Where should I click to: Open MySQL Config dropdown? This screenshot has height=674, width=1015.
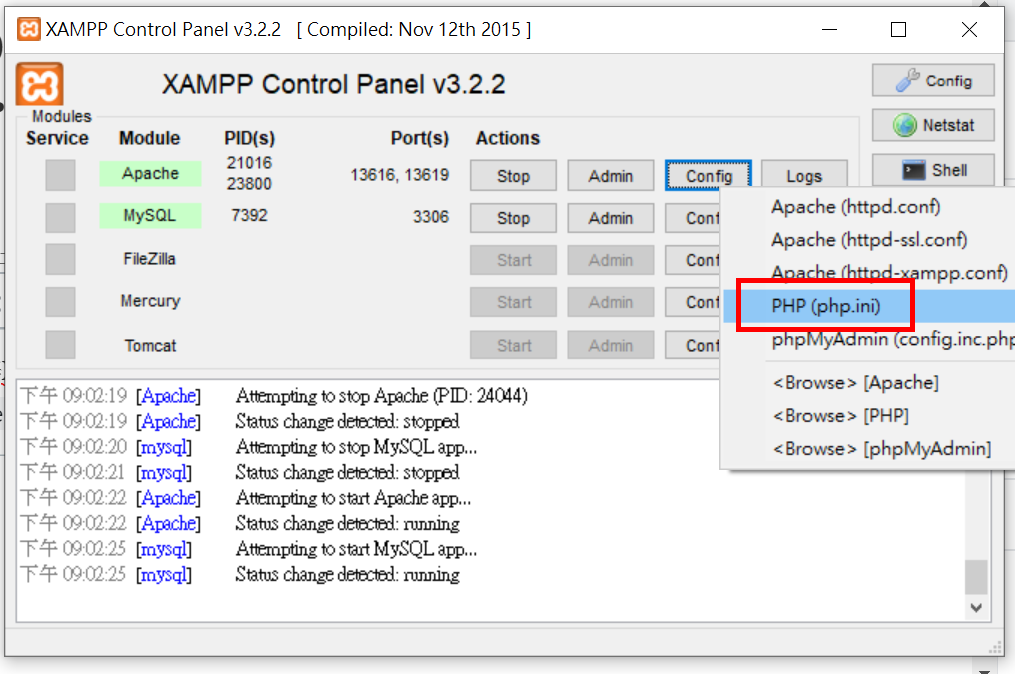693,218
